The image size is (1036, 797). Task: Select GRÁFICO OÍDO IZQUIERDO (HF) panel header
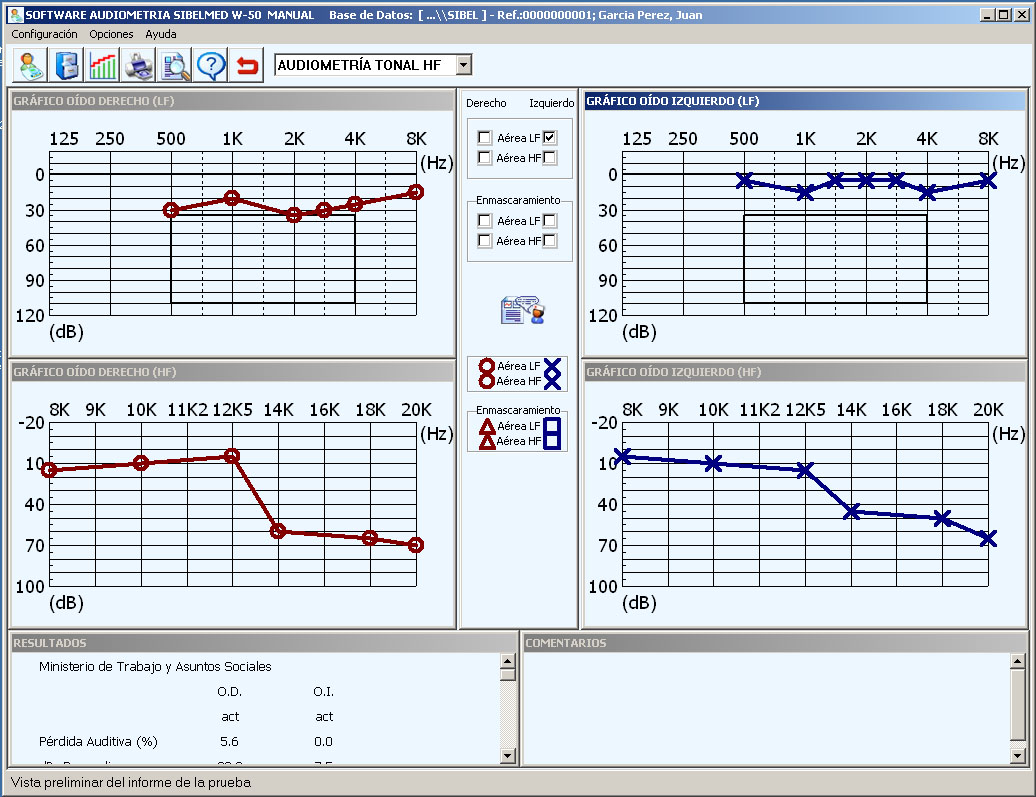tap(804, 372)
